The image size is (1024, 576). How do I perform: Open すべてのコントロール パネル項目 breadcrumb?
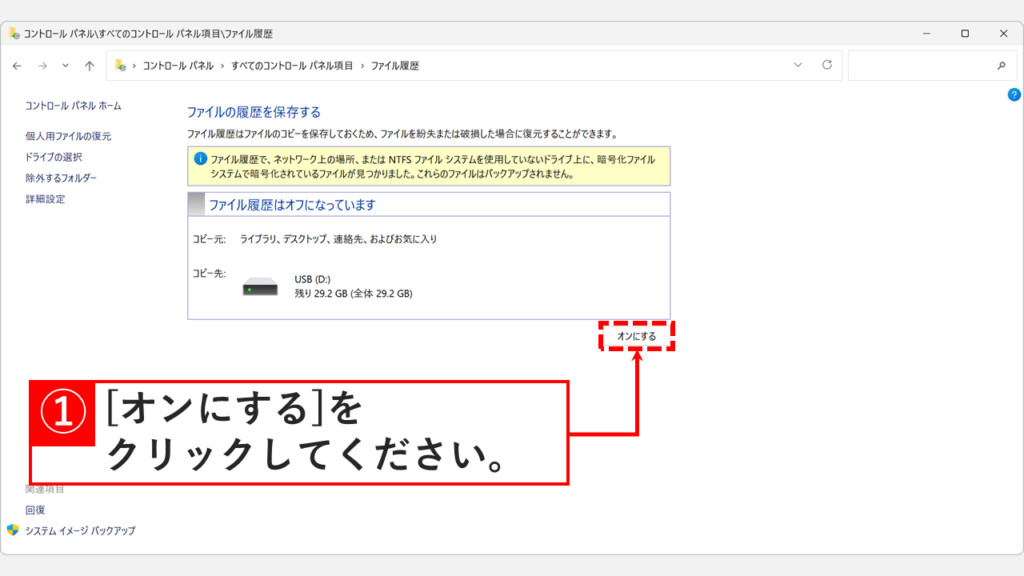click(292, 65)
